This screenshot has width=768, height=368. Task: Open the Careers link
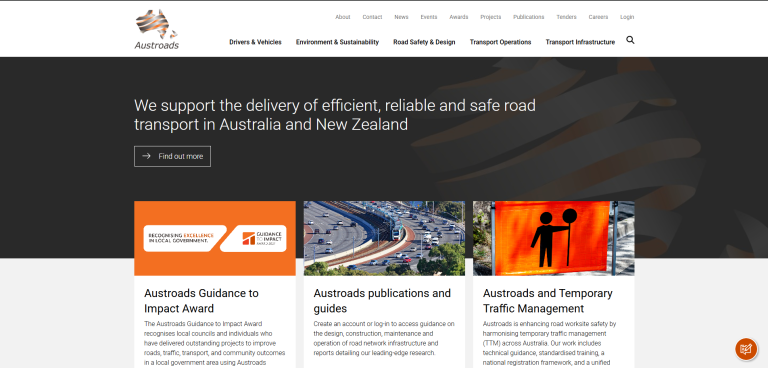[598, 17]
